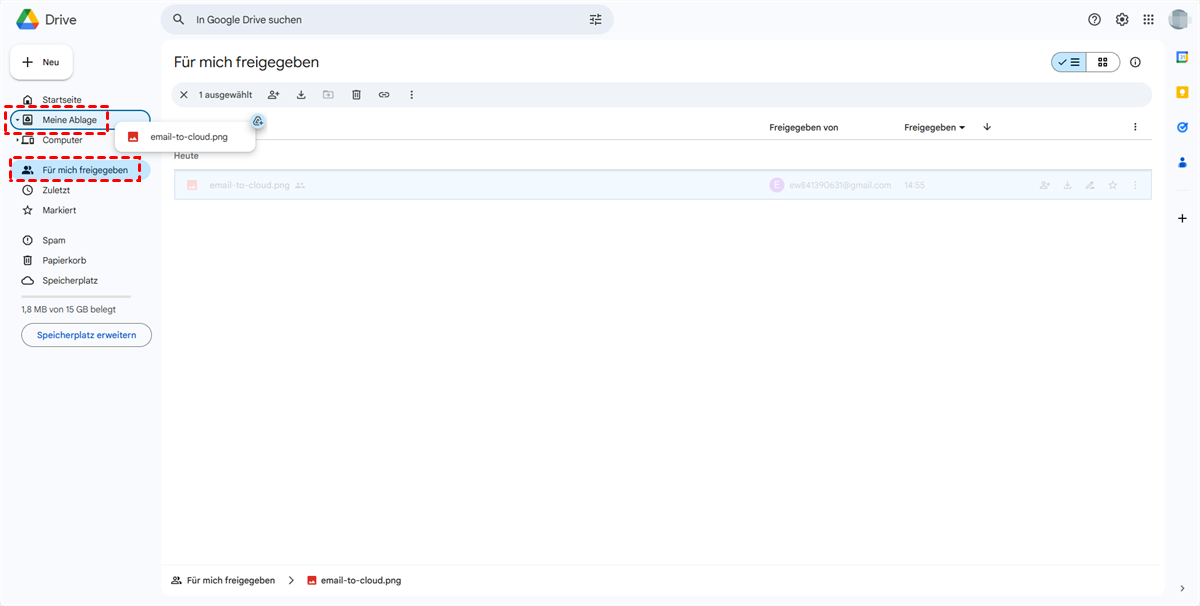Click the sharer email address in row
Viewport: 1200px width, 606px height.
[x=840, y=185]
